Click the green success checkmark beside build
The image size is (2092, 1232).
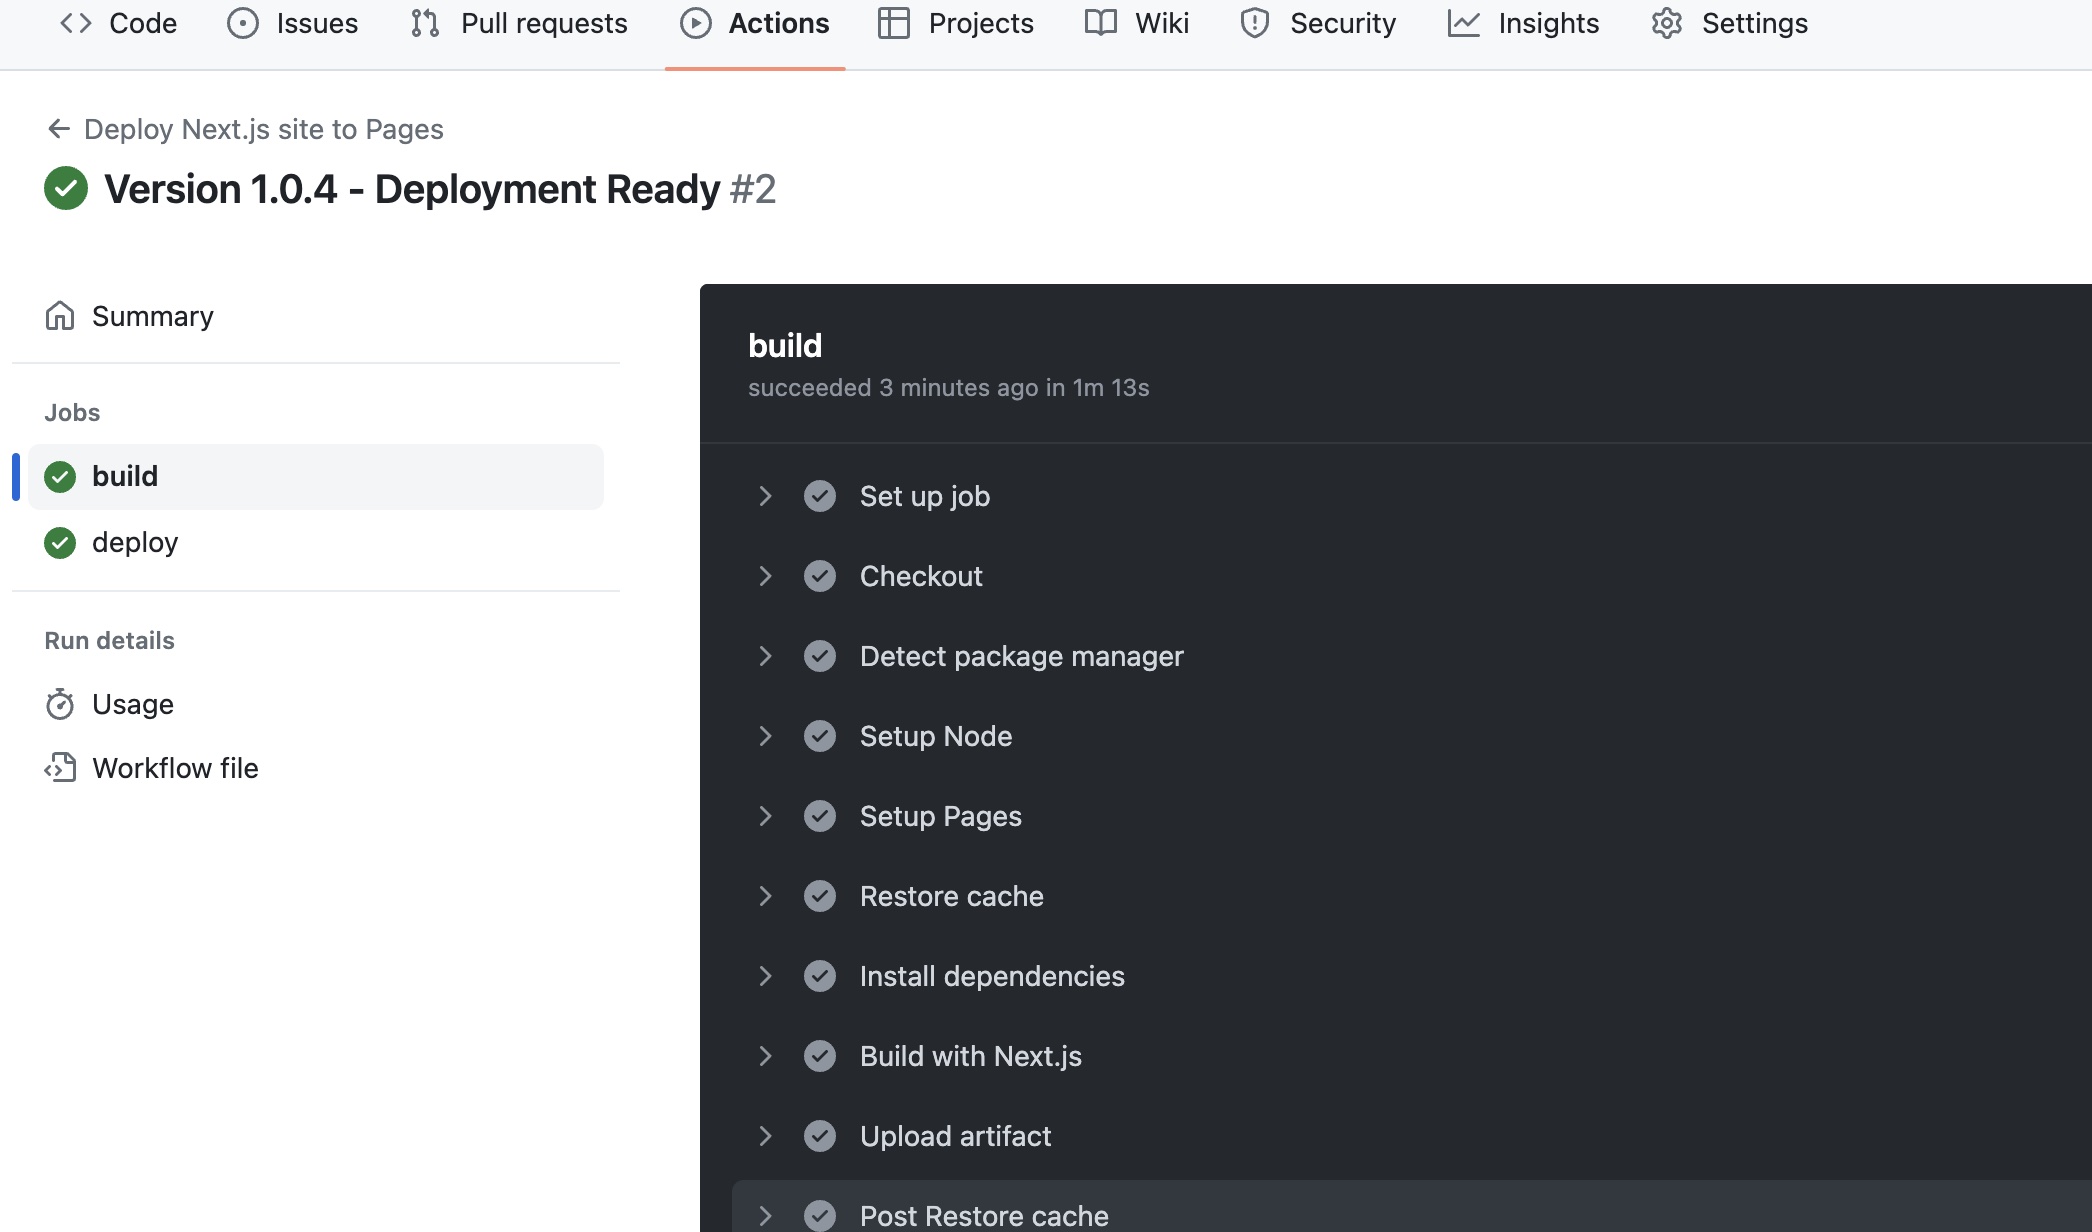[60, 477]
